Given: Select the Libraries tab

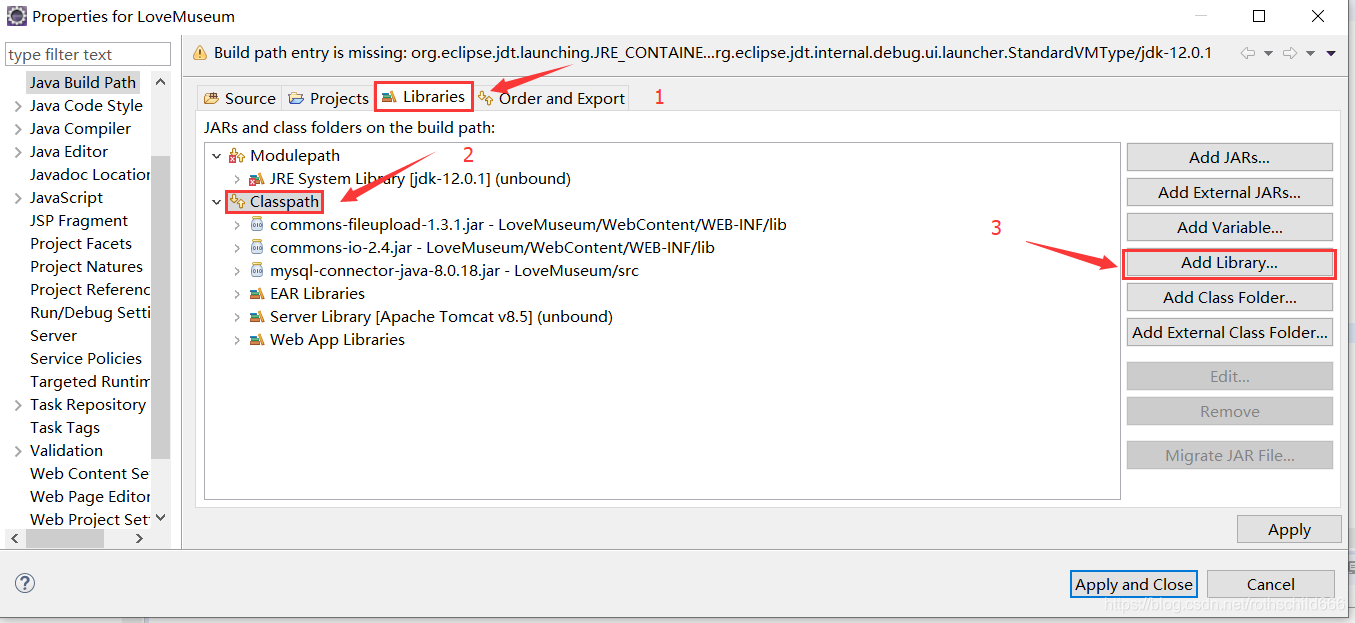Looking at the screenshot, I should point(423,97).
